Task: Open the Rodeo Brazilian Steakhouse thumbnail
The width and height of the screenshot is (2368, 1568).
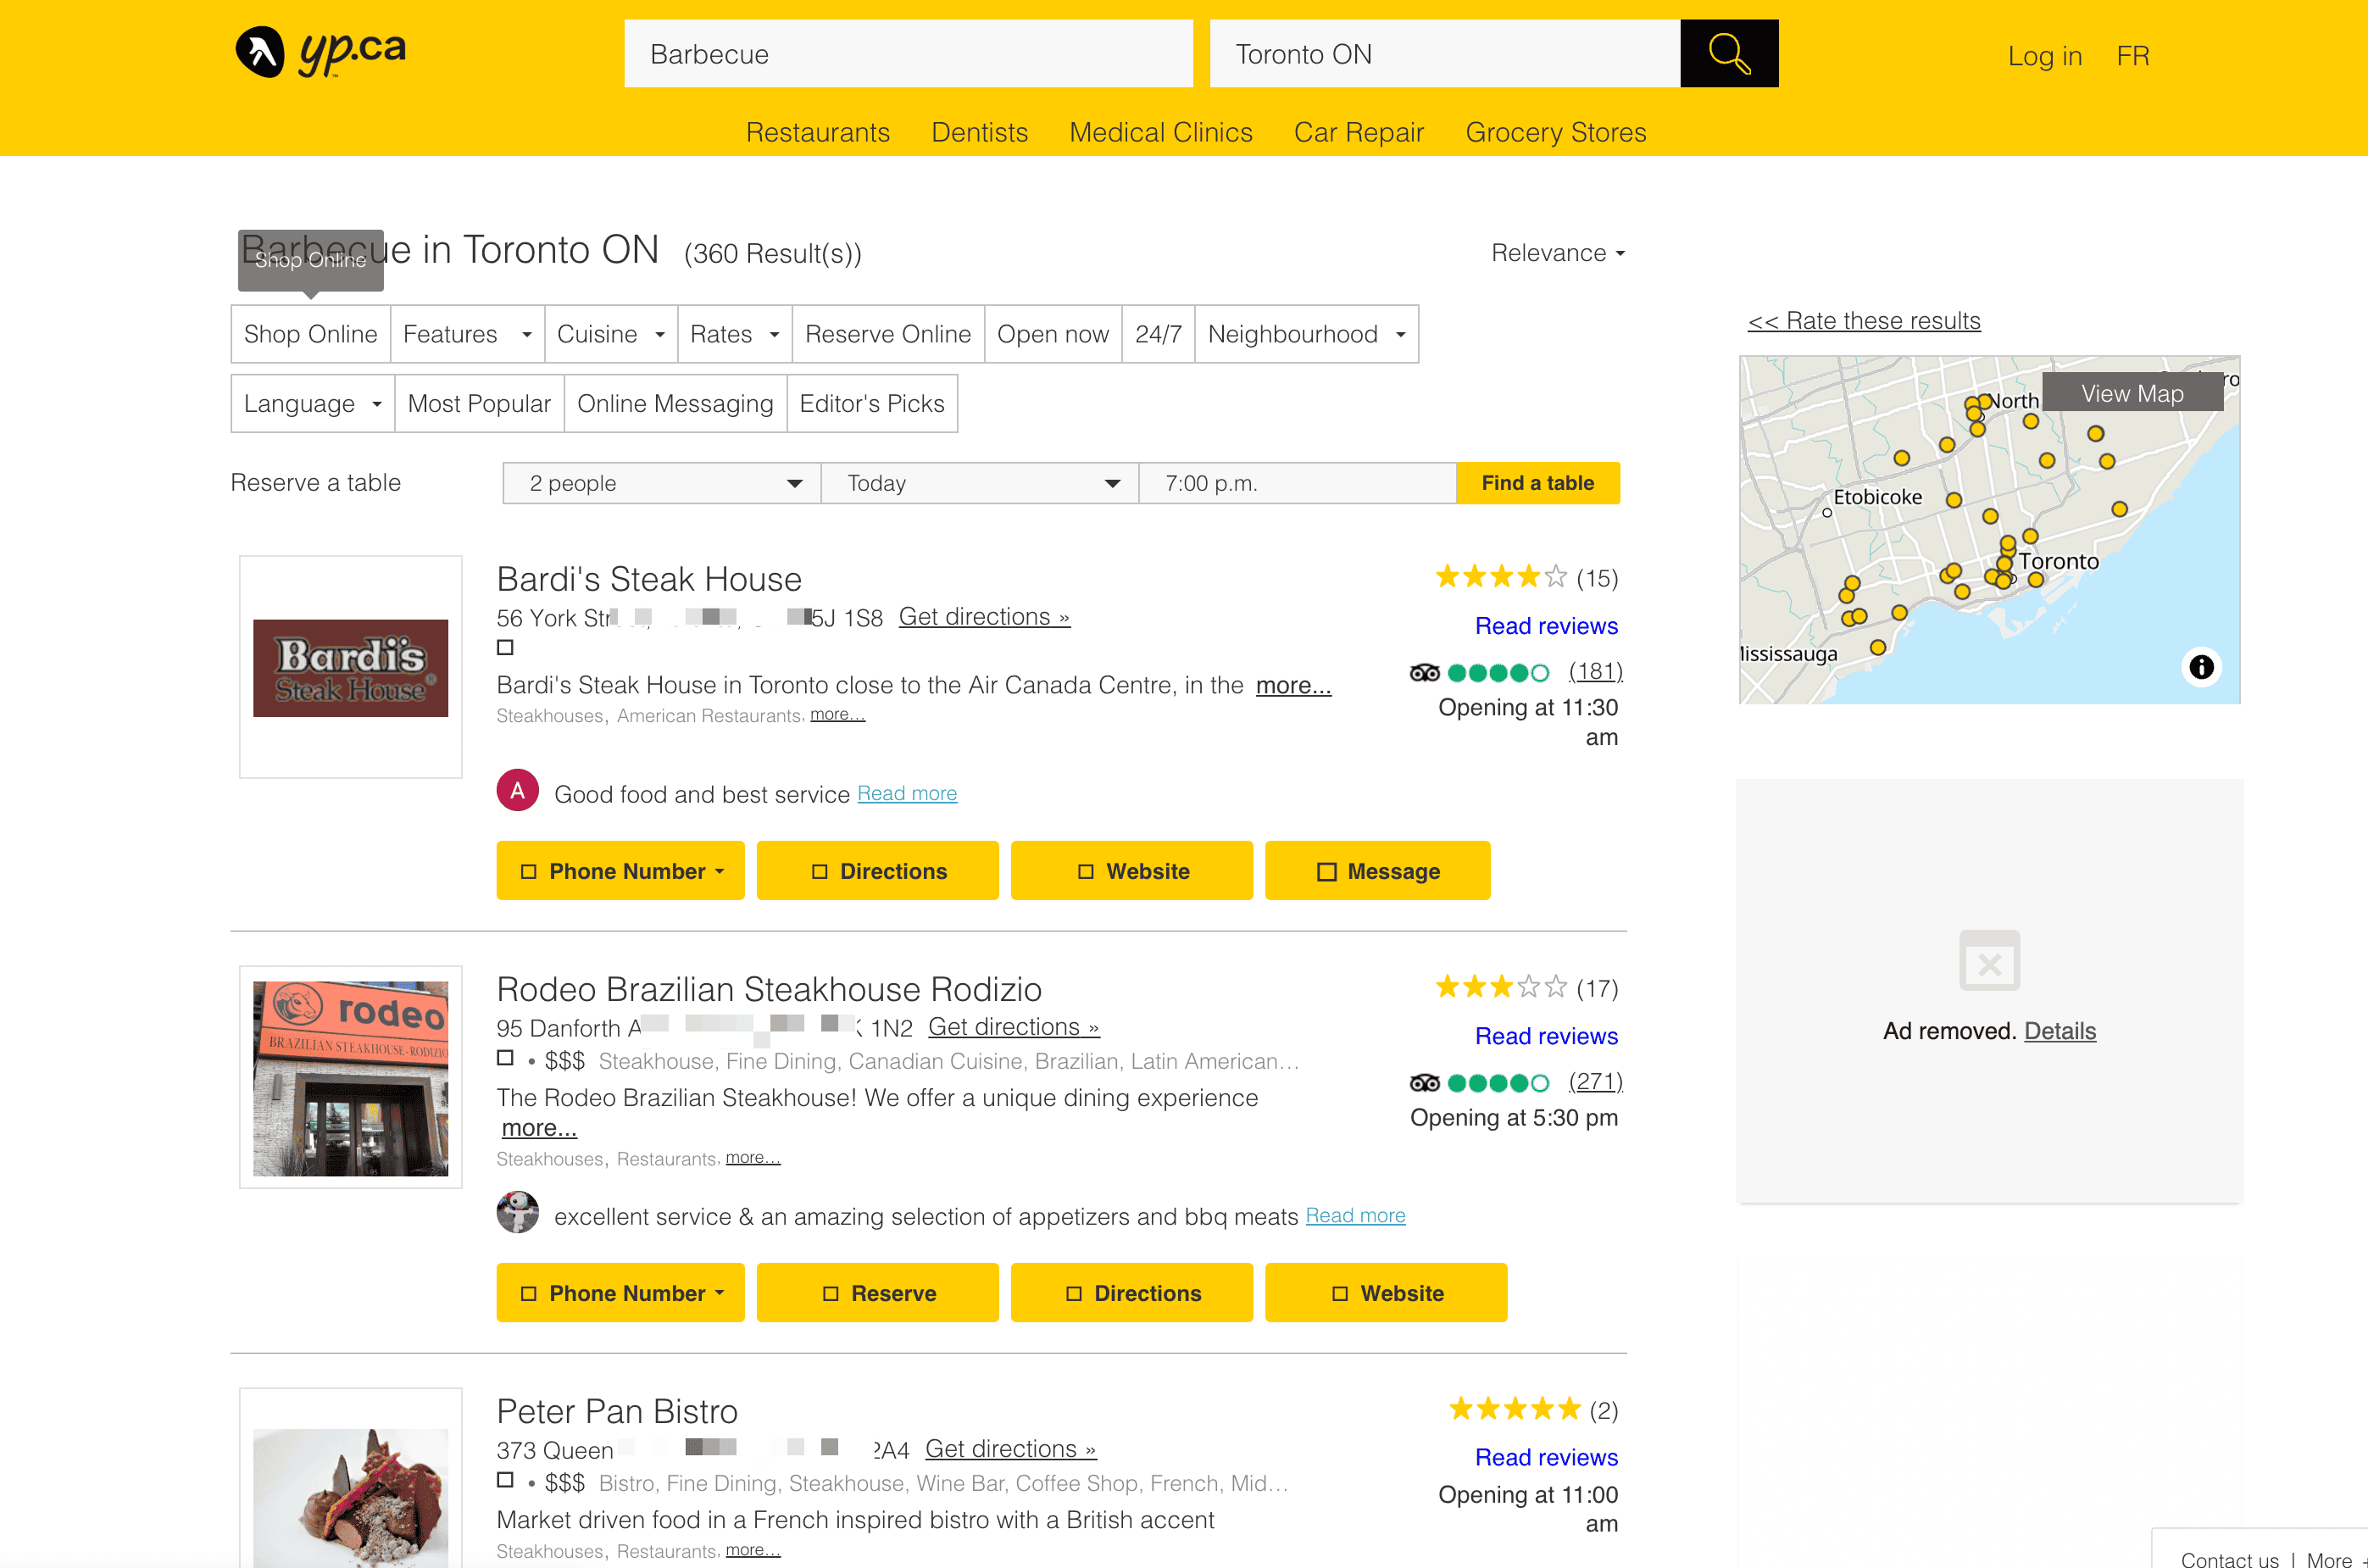Action: tap(350, 1077)
